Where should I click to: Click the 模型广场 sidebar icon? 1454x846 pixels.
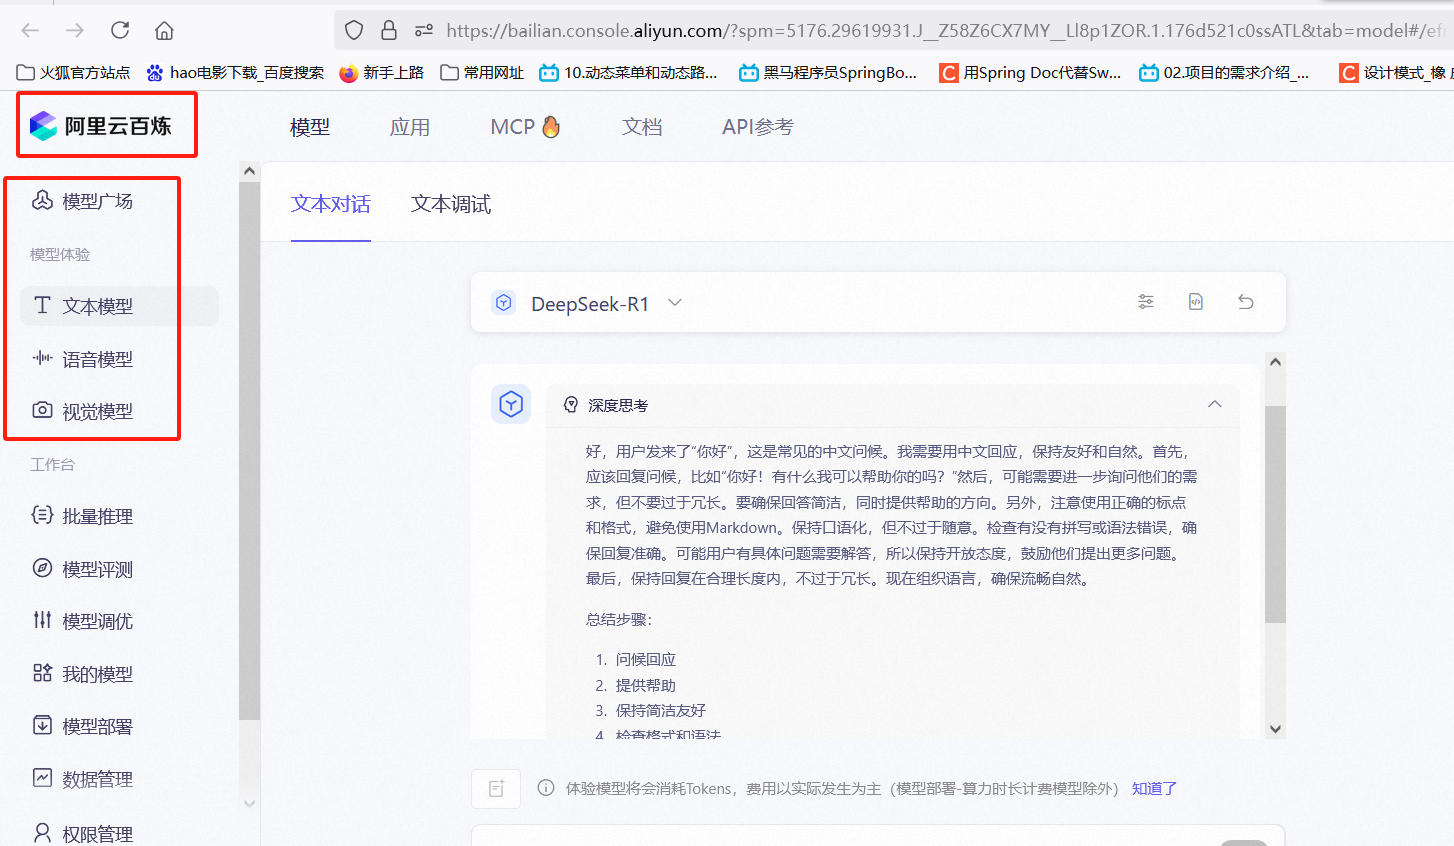(42, 200)
